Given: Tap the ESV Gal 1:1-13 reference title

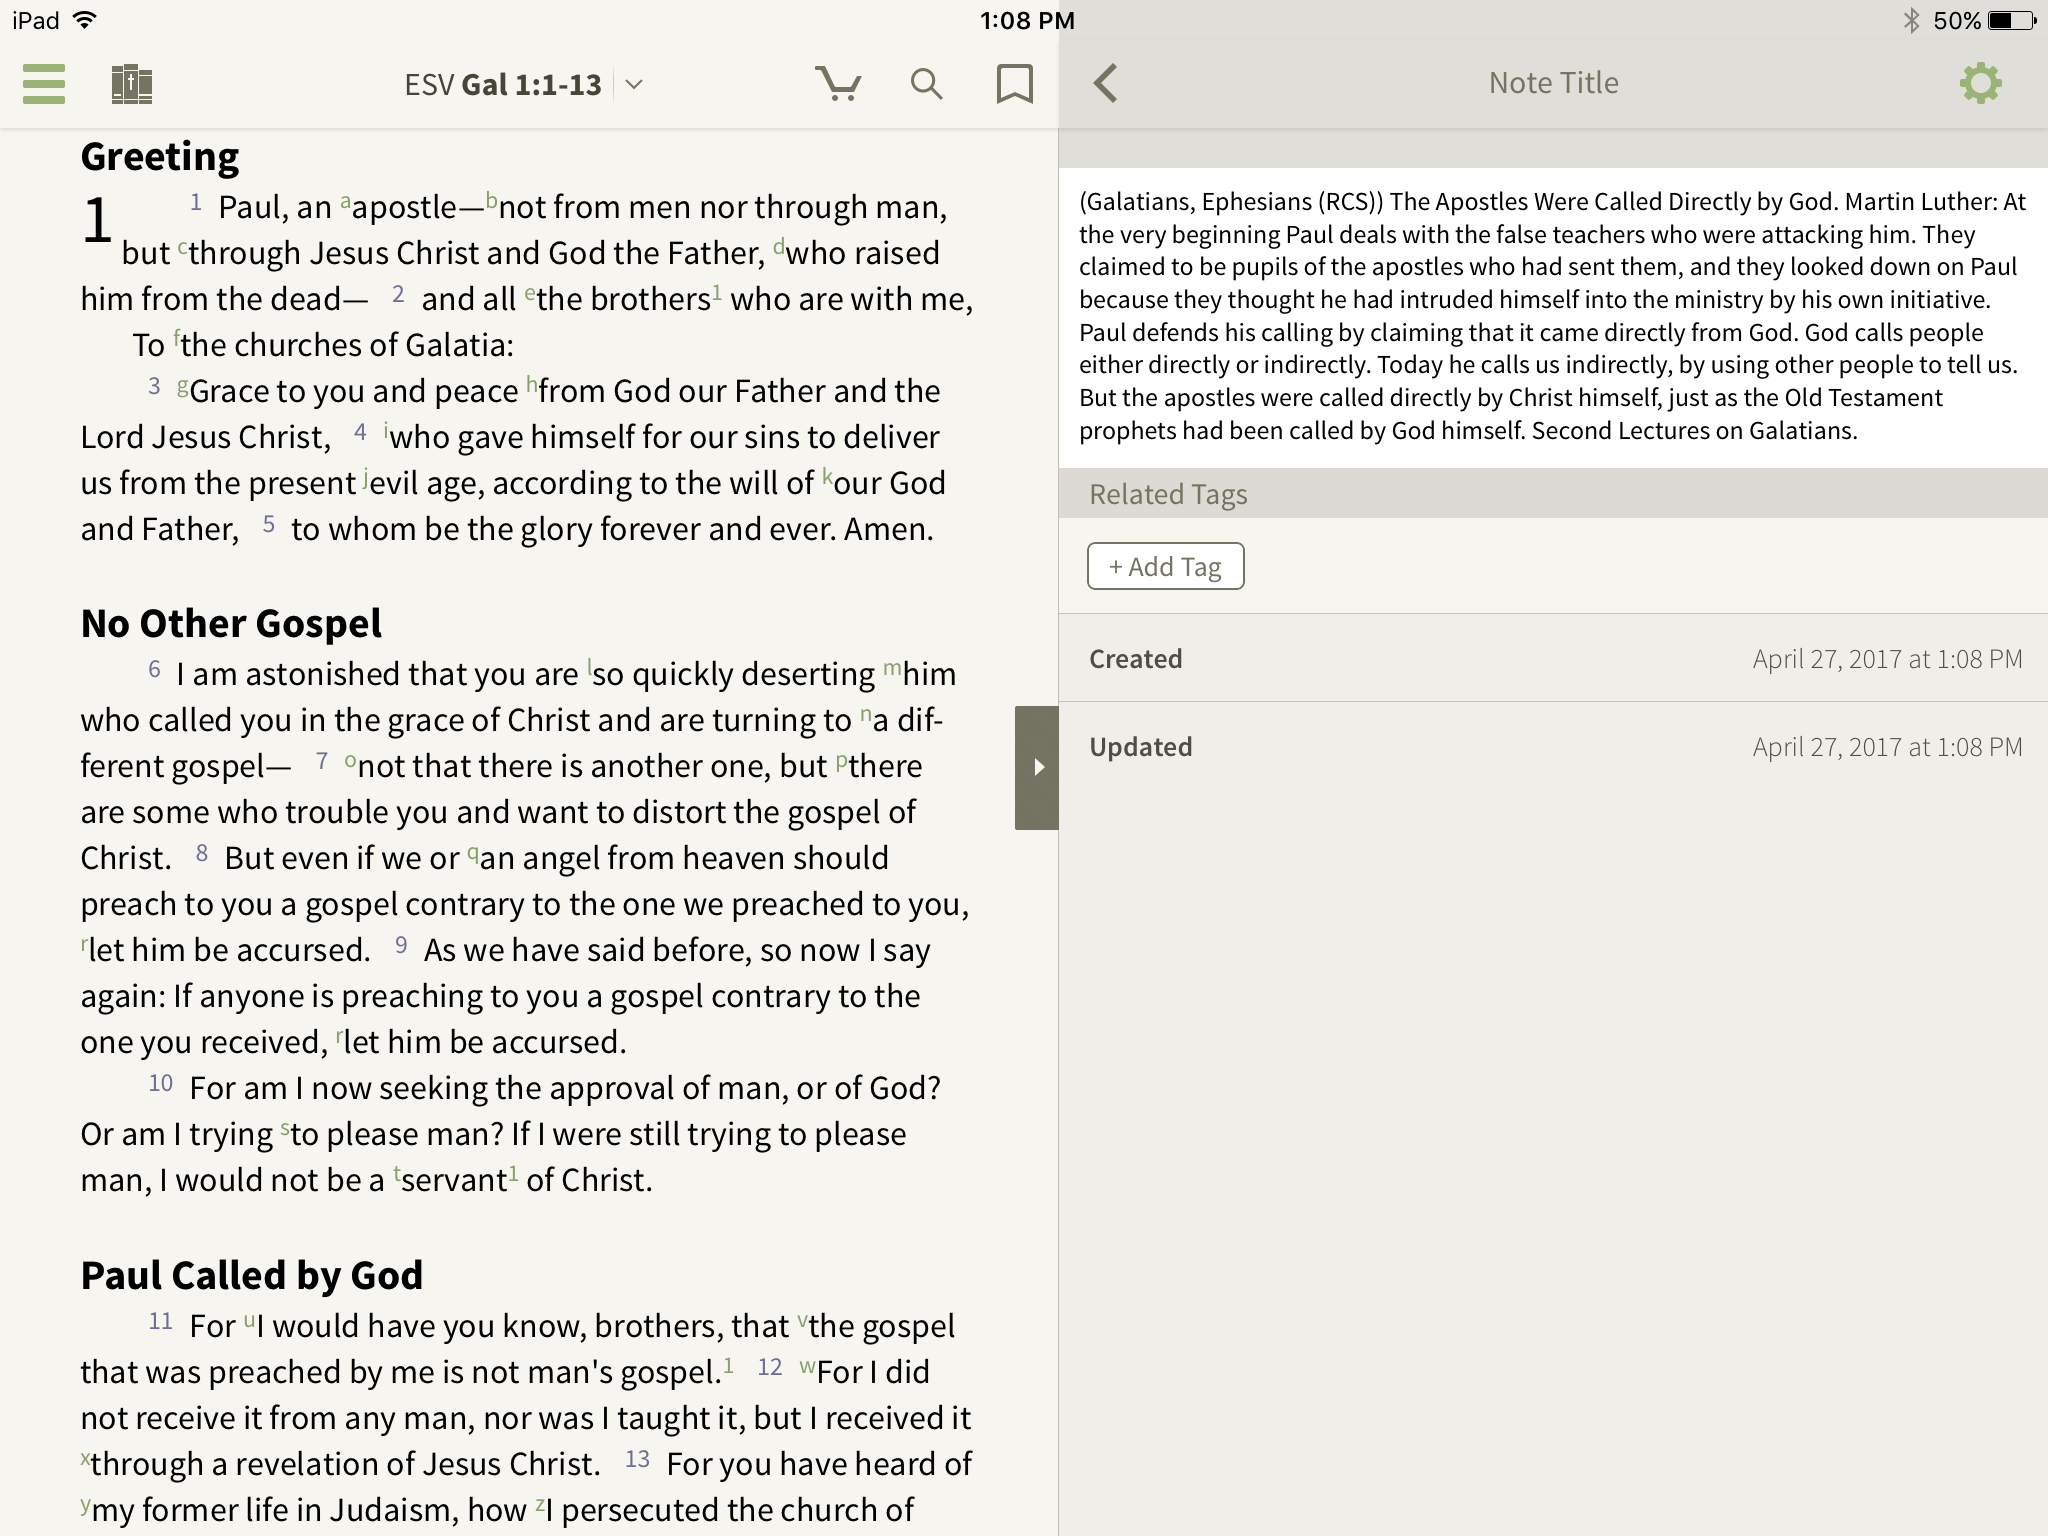Looking at the screenshot, I should tap(503, 85).
